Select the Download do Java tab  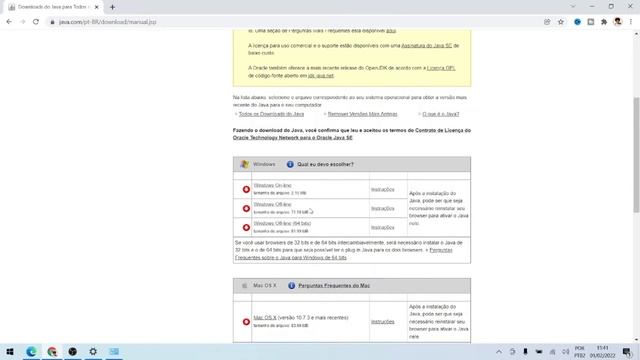52,7
